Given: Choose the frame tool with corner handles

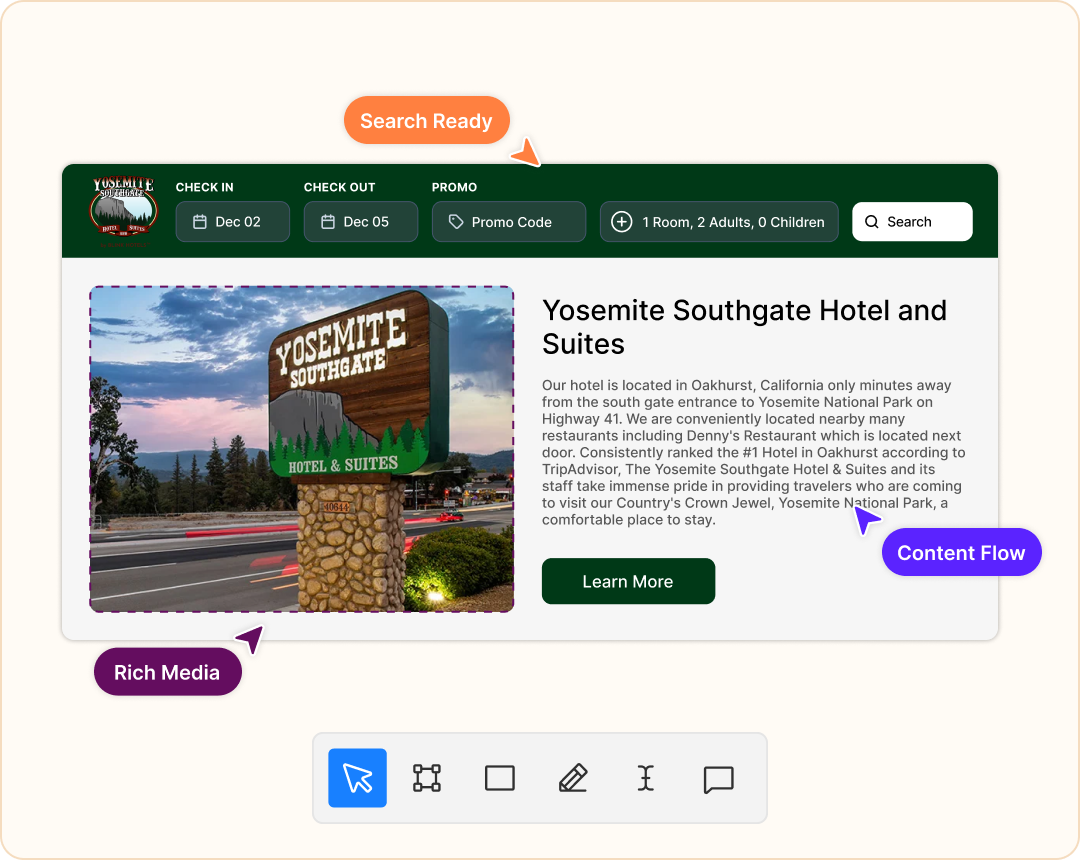Looking at the screenshot, I should (x=427, y=778).
